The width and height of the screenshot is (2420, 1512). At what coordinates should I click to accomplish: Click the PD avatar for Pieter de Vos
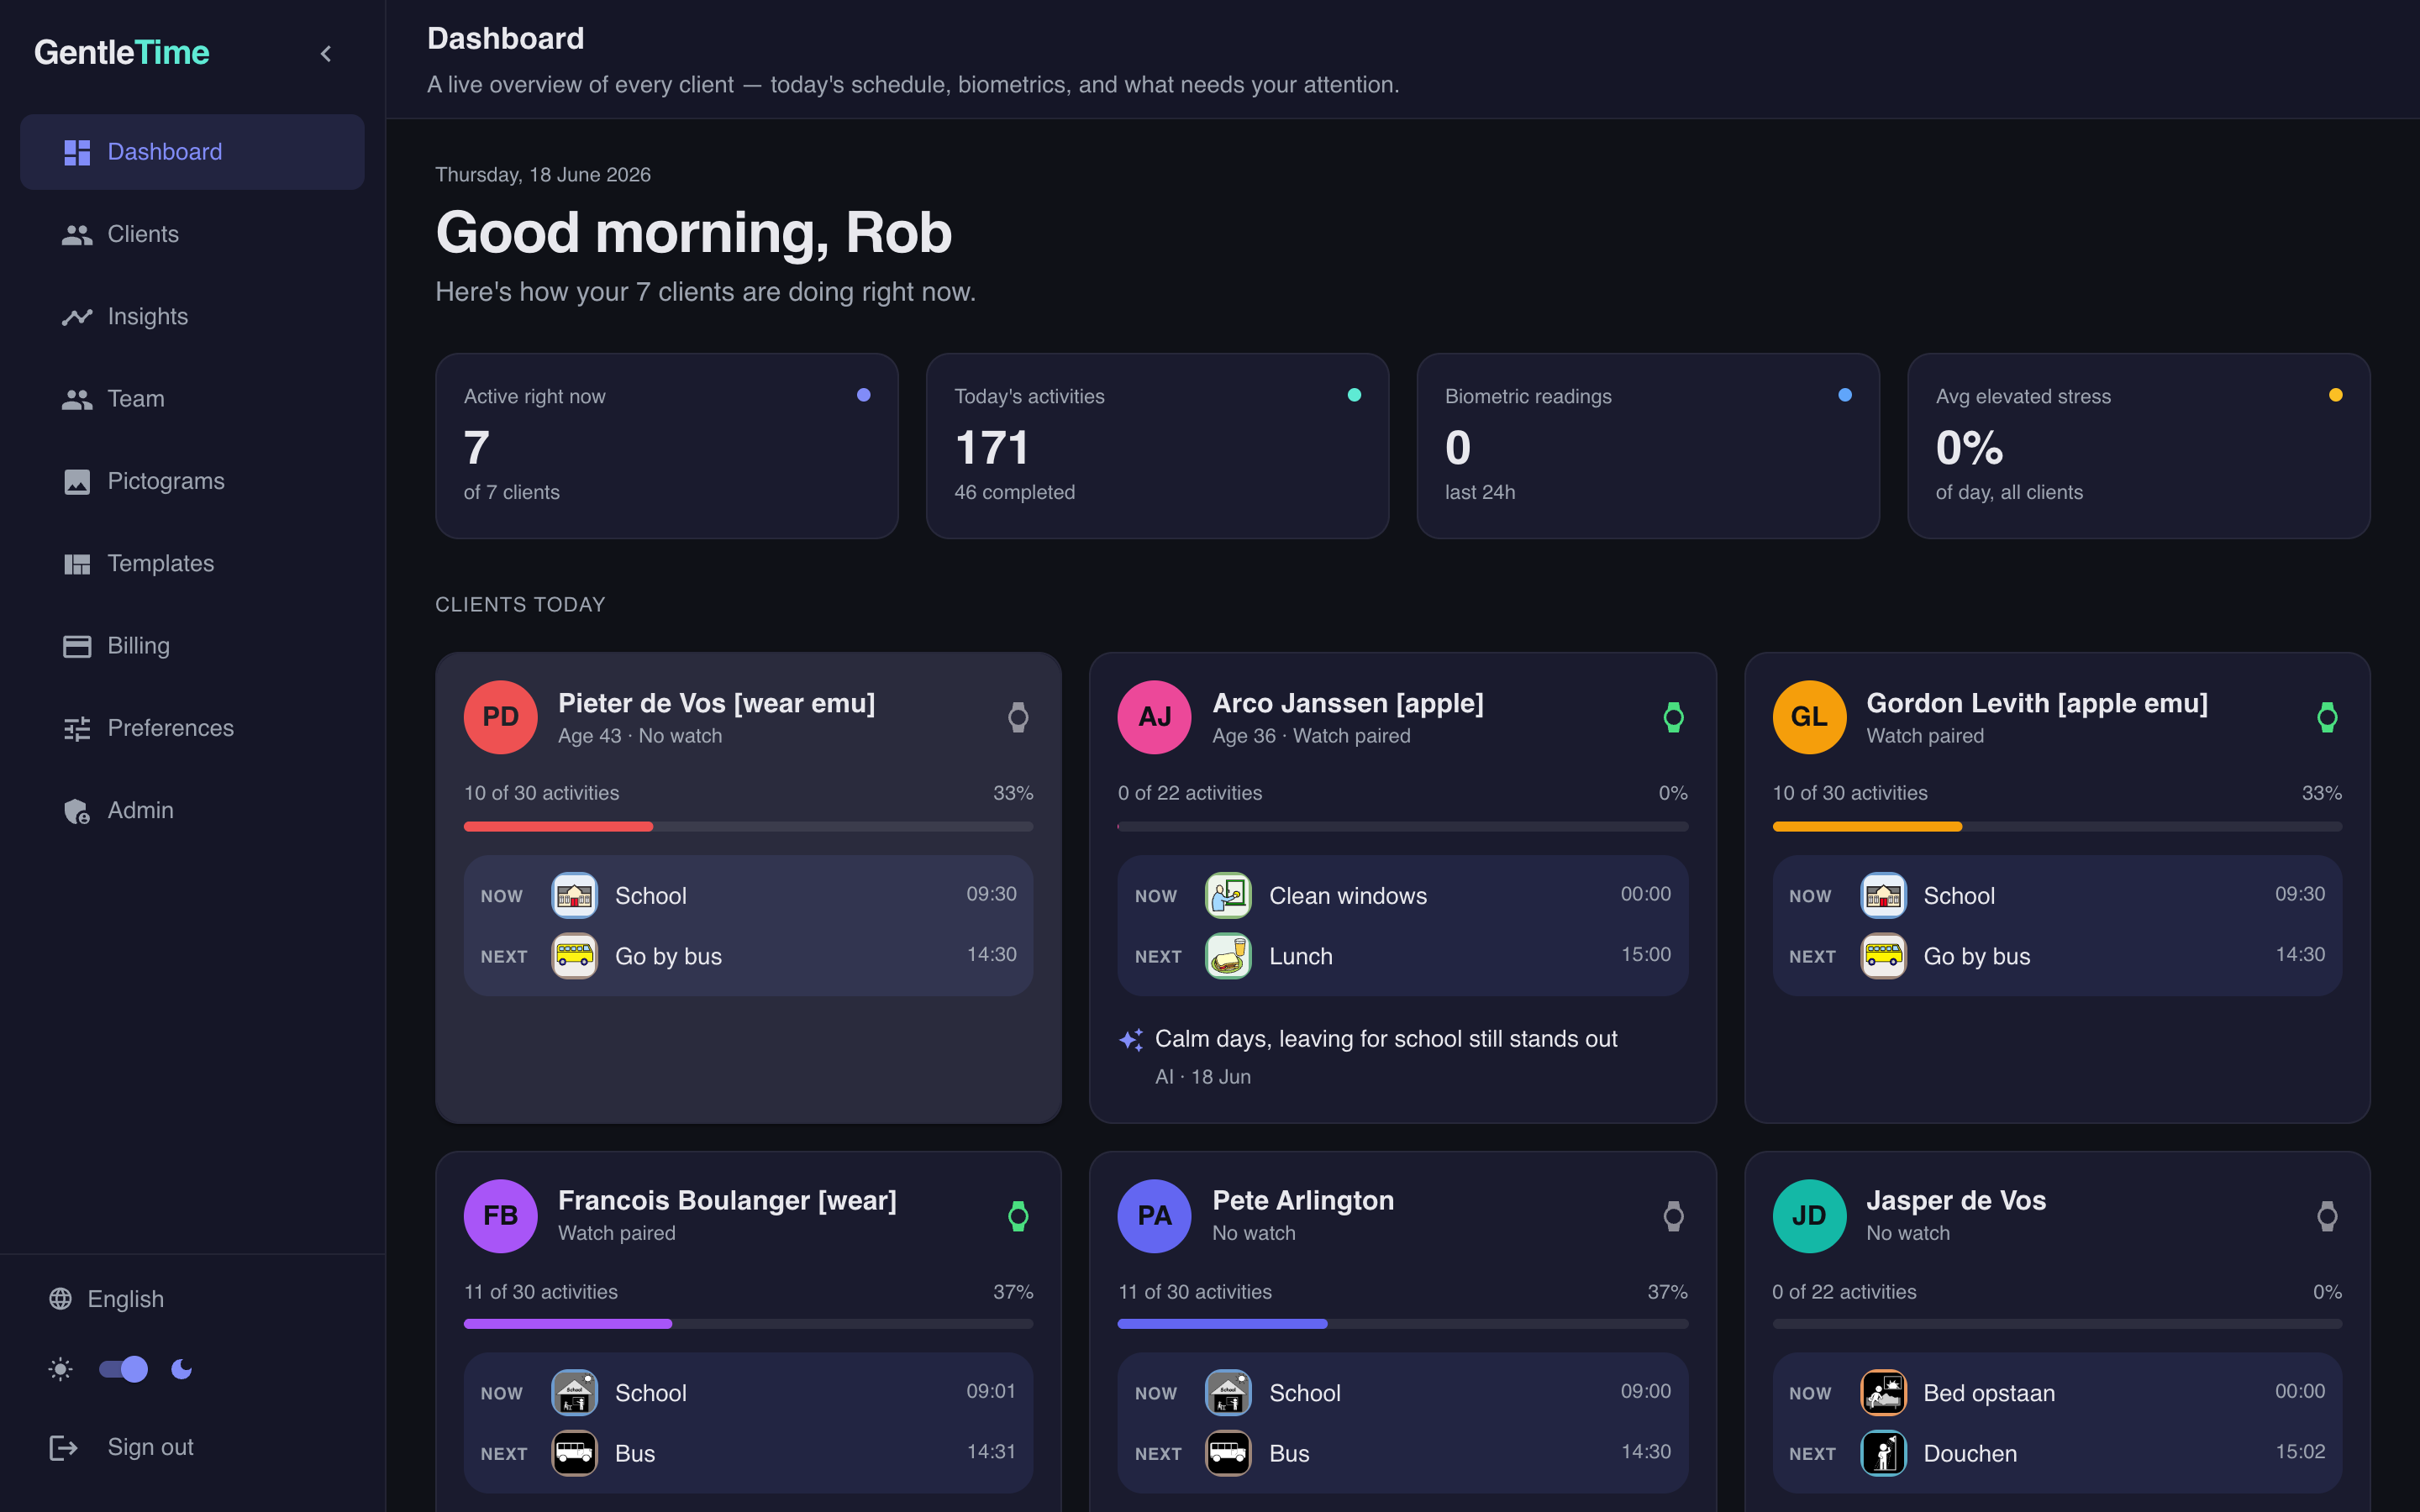pos(501,717)
